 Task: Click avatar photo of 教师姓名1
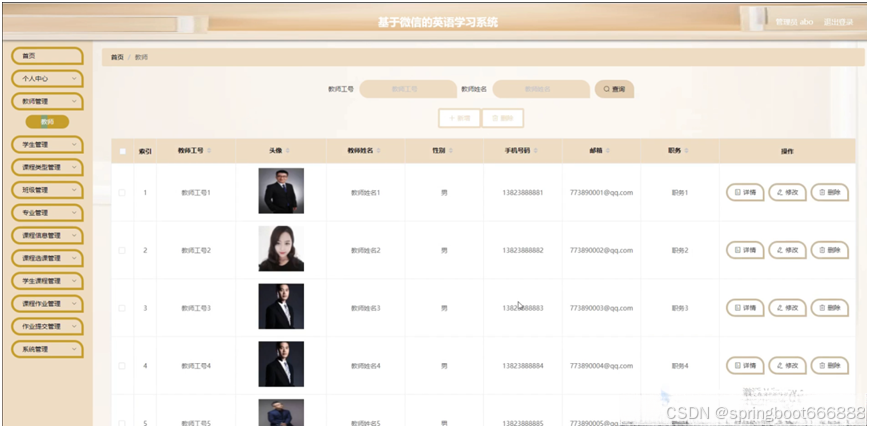[281, 191]
